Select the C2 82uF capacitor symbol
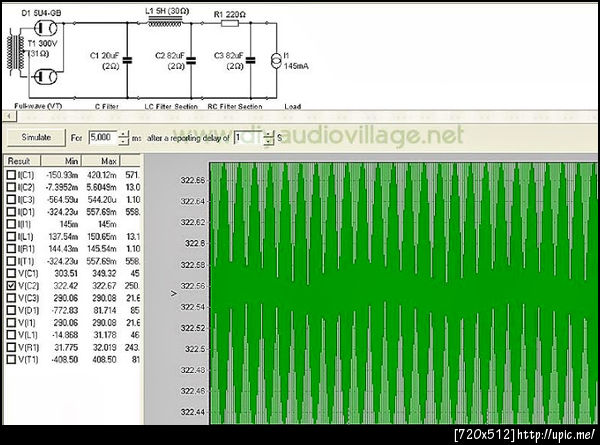Image resolution: width=600 pixels, height=445 pixels. (191, 60)
